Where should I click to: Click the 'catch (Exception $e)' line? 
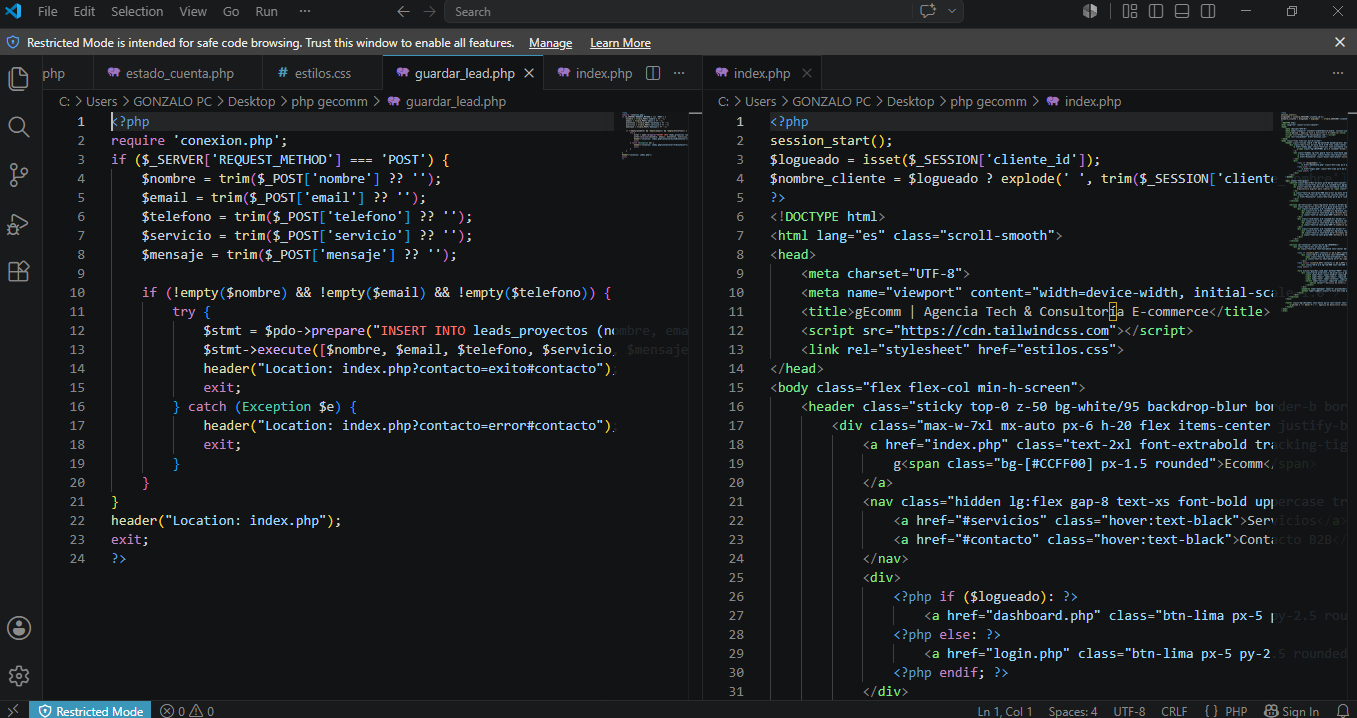265,406
